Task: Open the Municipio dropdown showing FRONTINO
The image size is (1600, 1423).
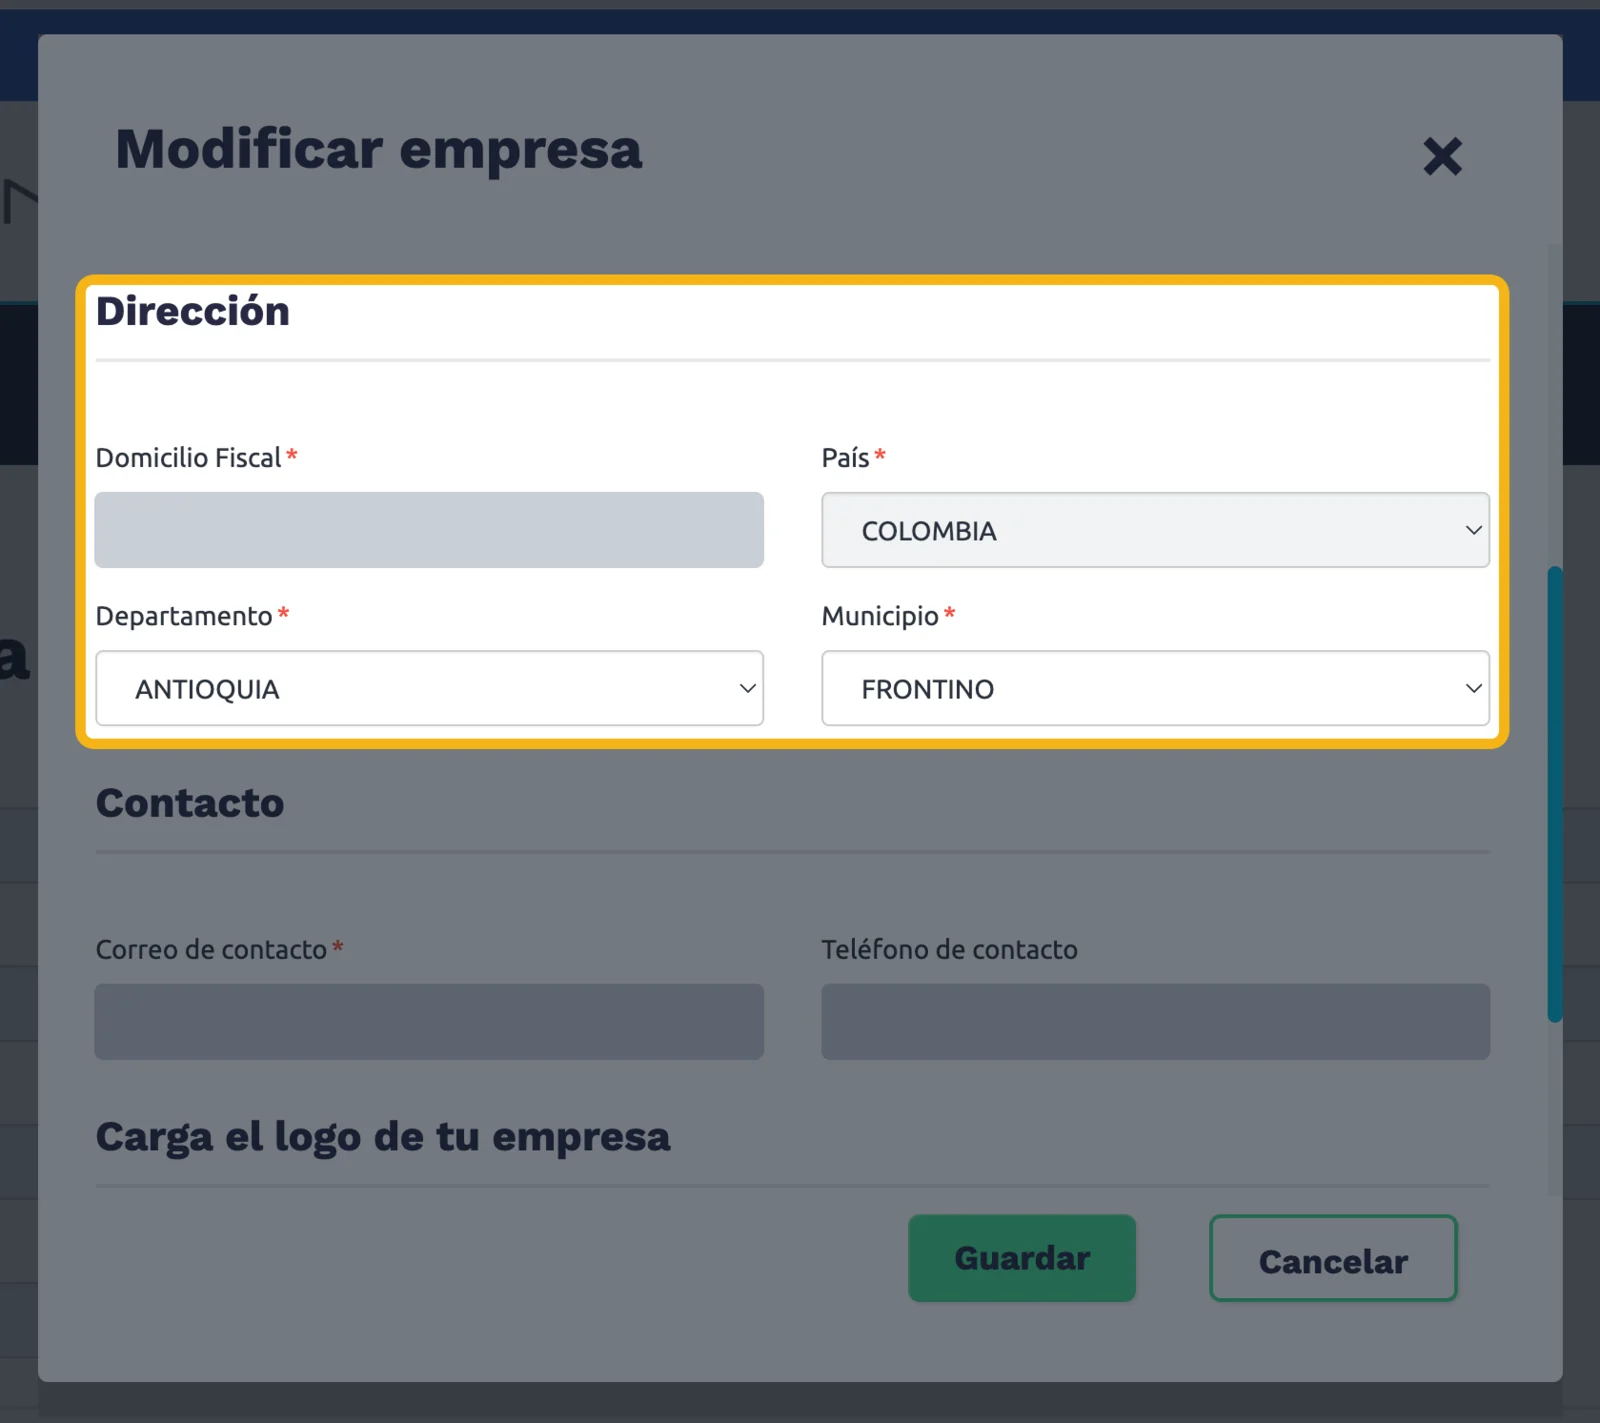Action: 1155,688
